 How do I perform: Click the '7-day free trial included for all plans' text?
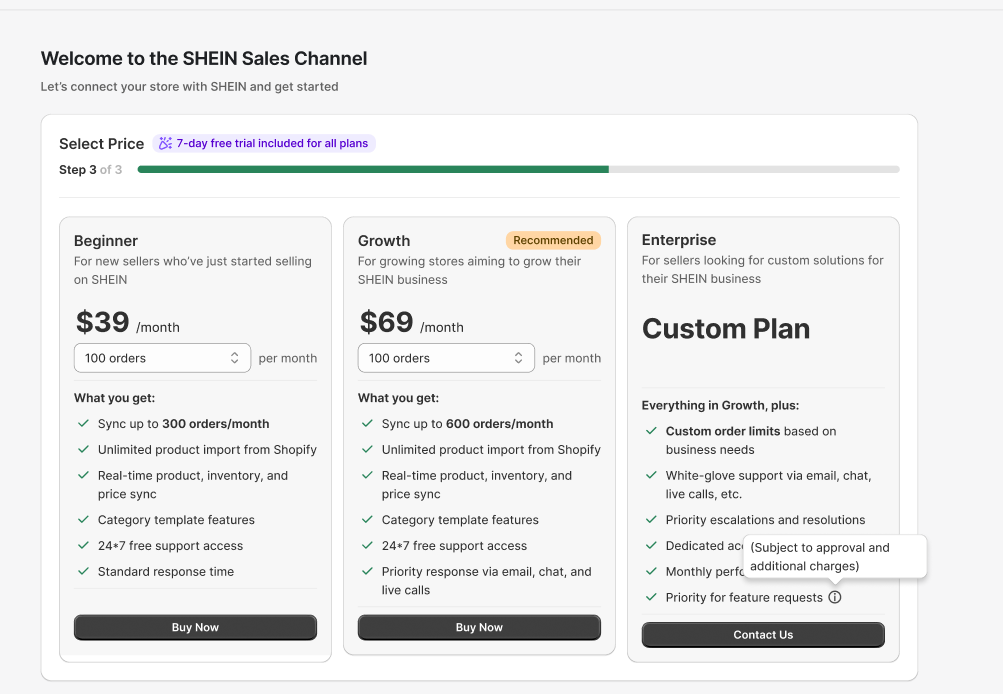pyautogui.click(x=272, y=143)
